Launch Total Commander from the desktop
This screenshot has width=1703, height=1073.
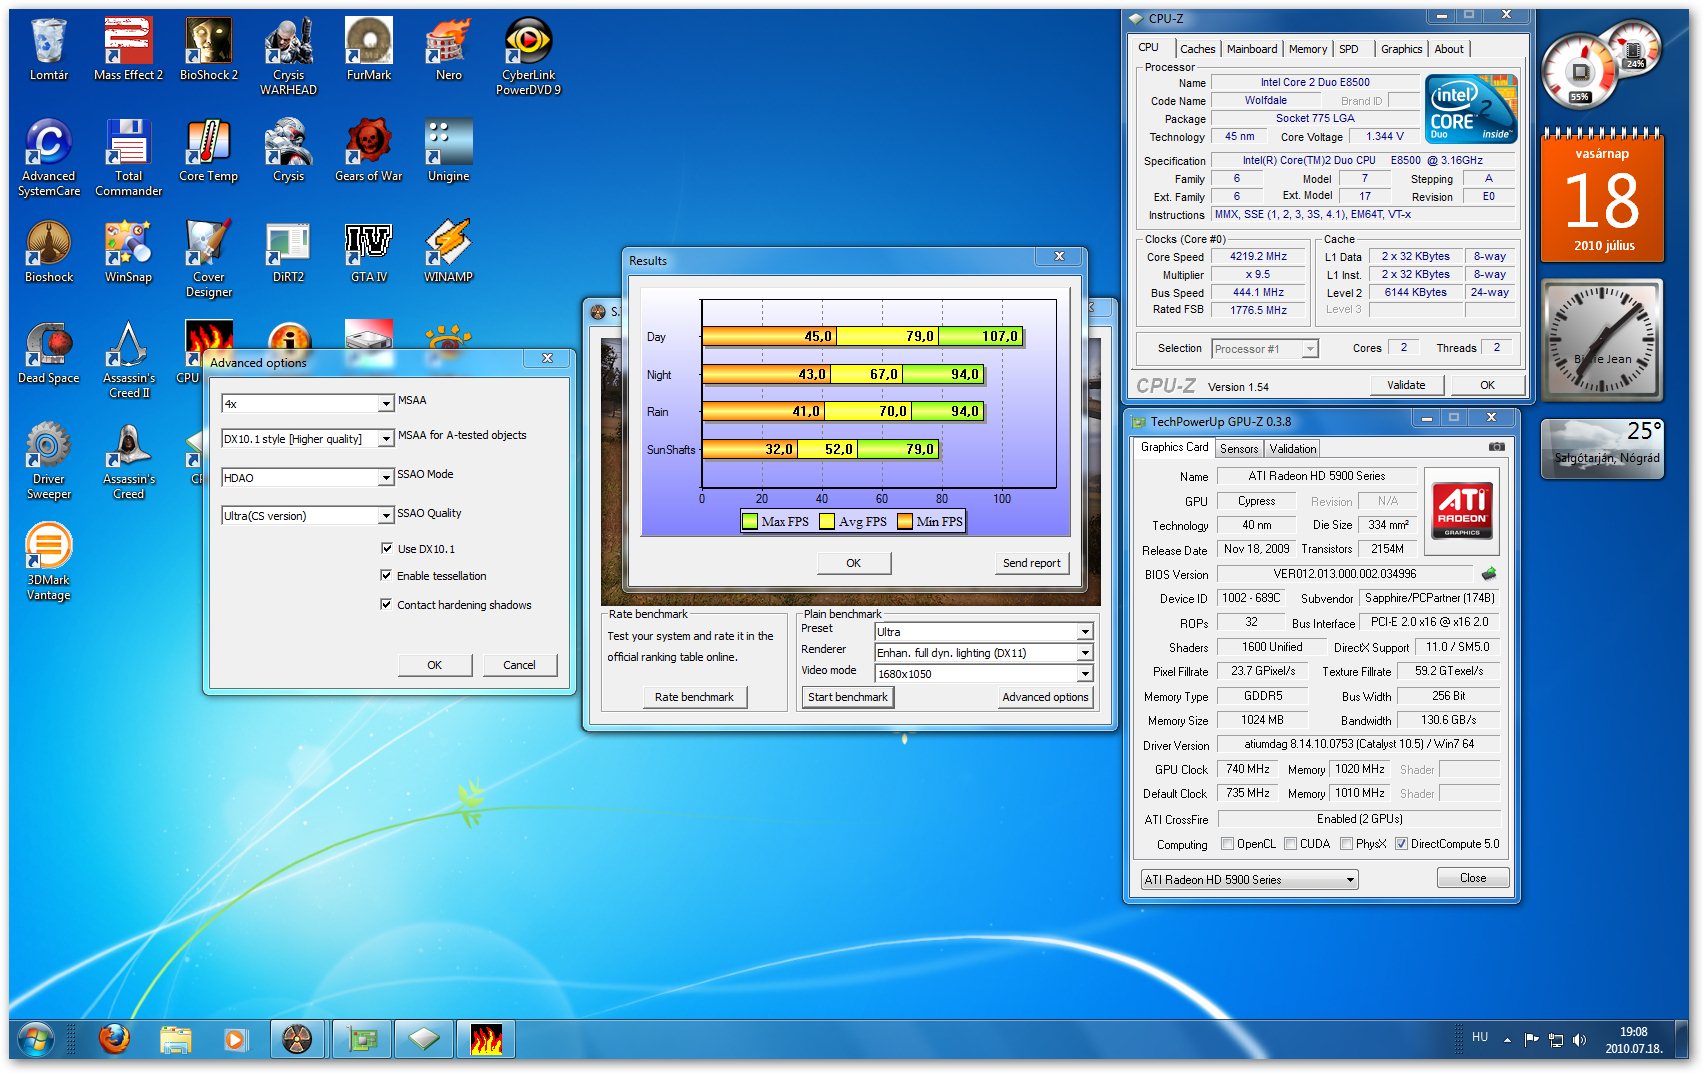click(128, 158)
